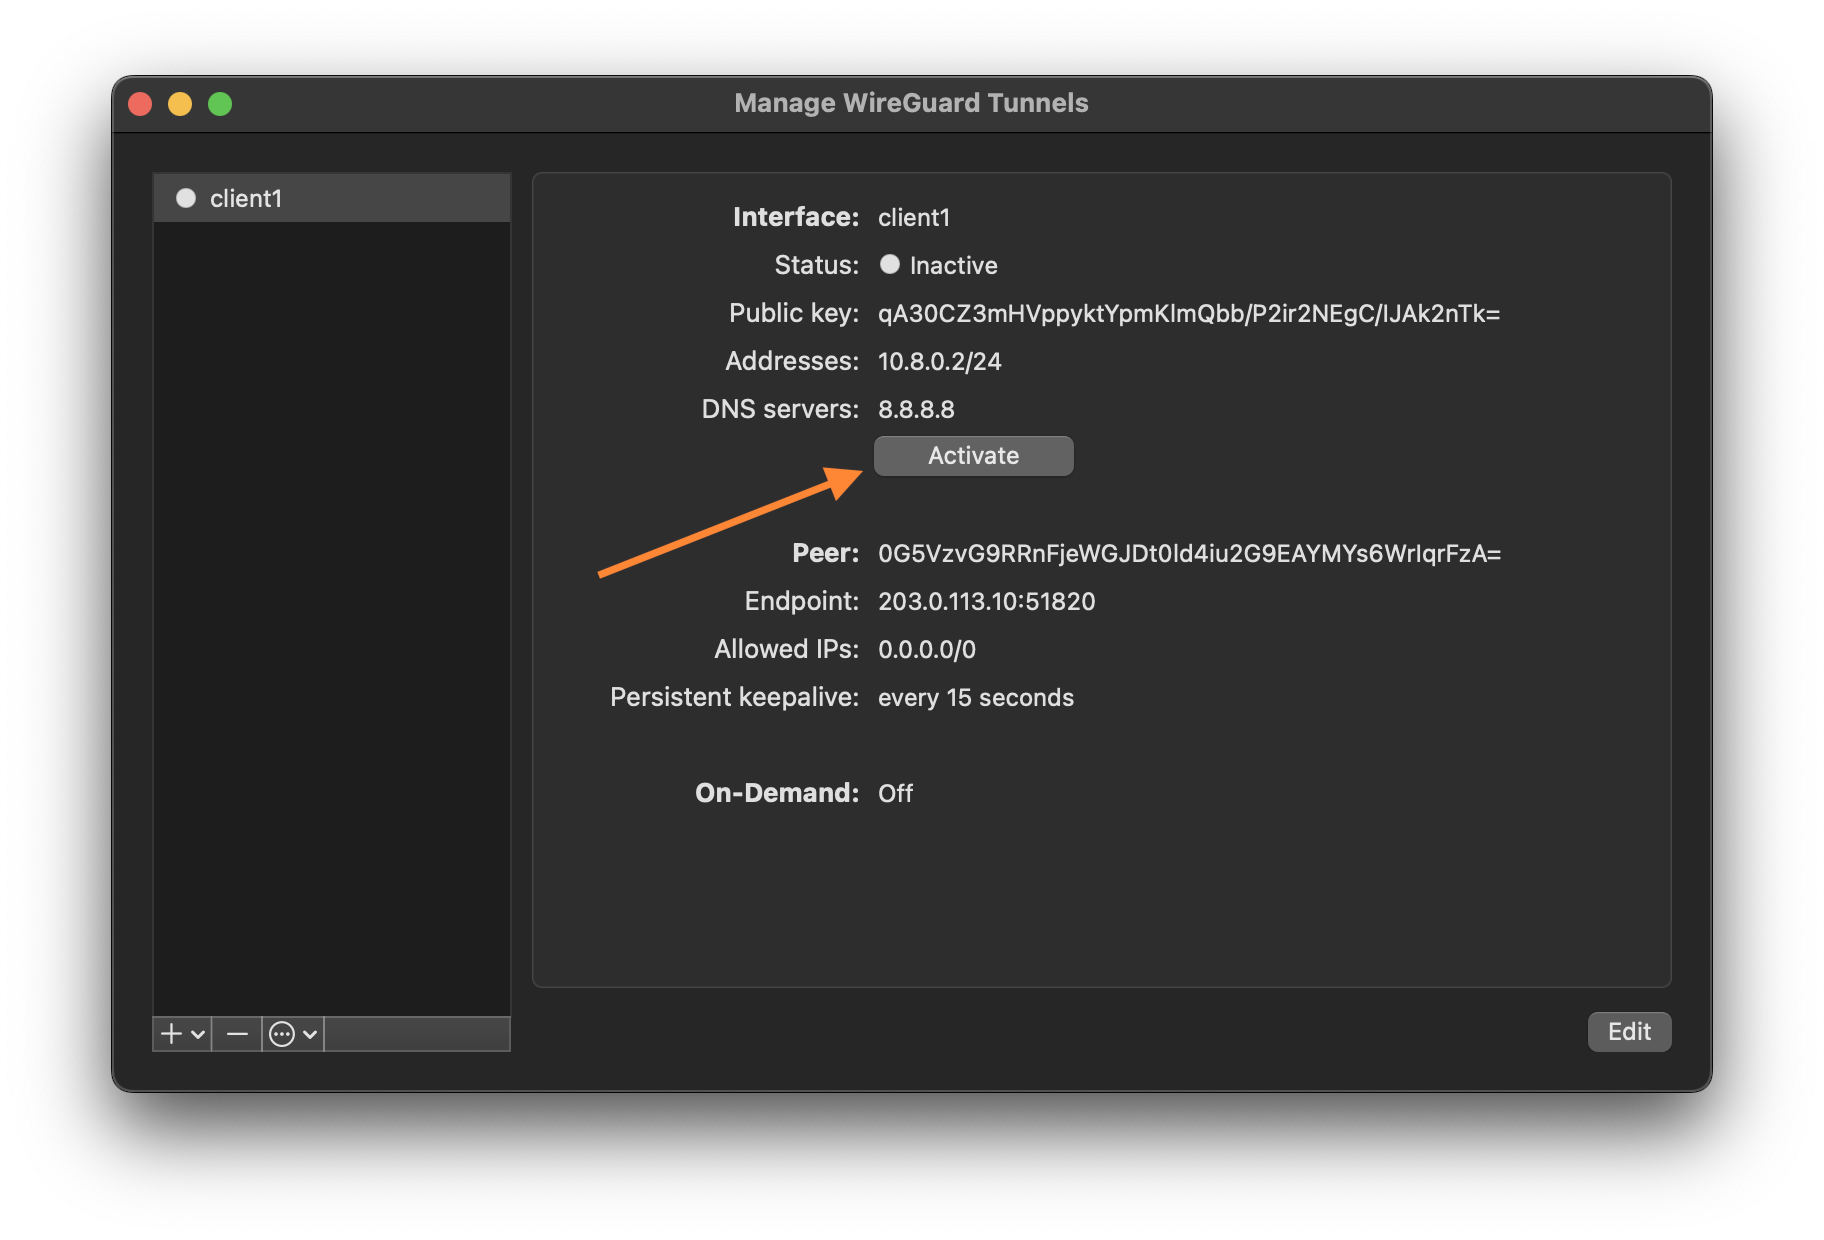Click the green zoom window button
1824x1240 pixels.
pyautogui.click(x=220, y=104)
